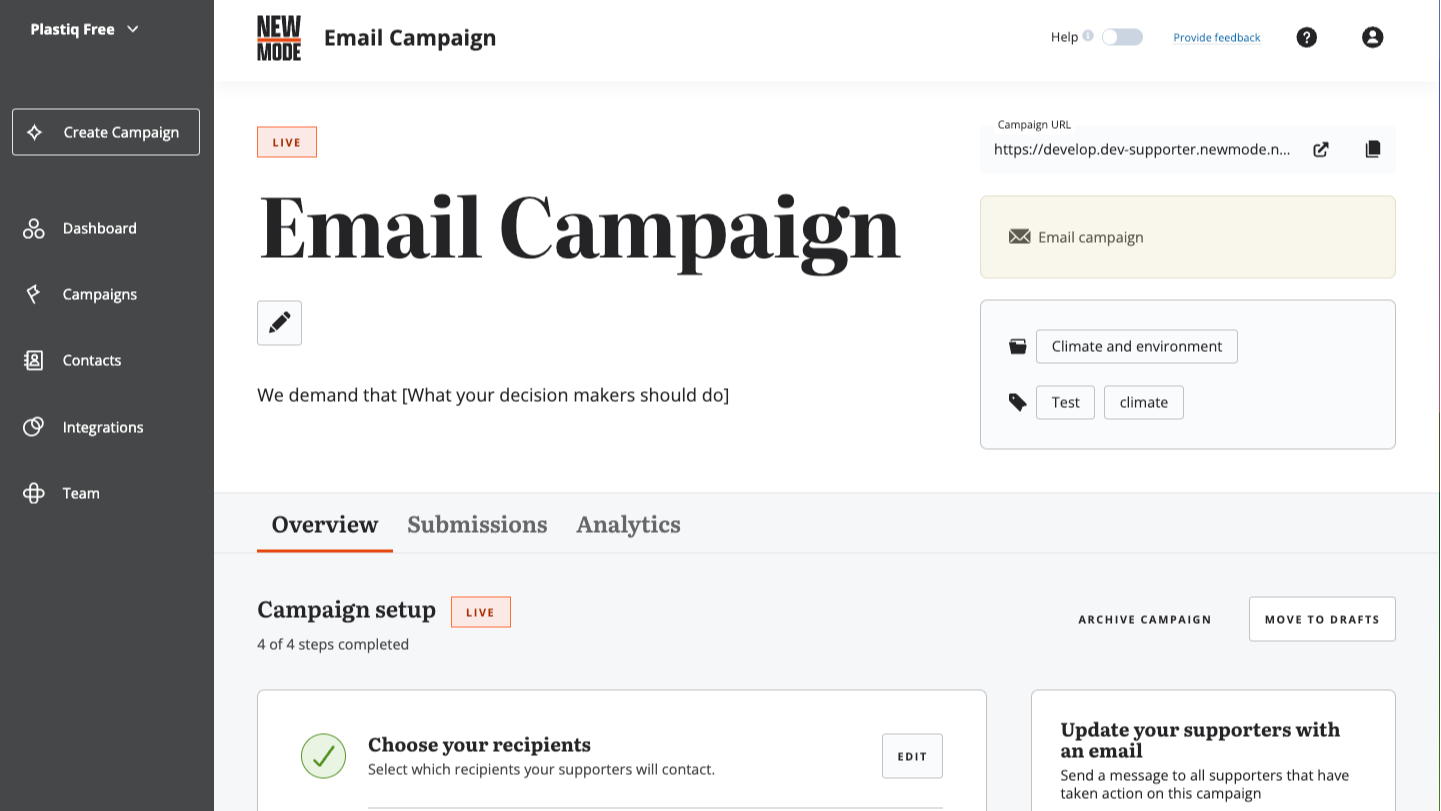Edit the Choose your recipients step
The width and height of the screenshot is (1441, 811).
point(912,756)
